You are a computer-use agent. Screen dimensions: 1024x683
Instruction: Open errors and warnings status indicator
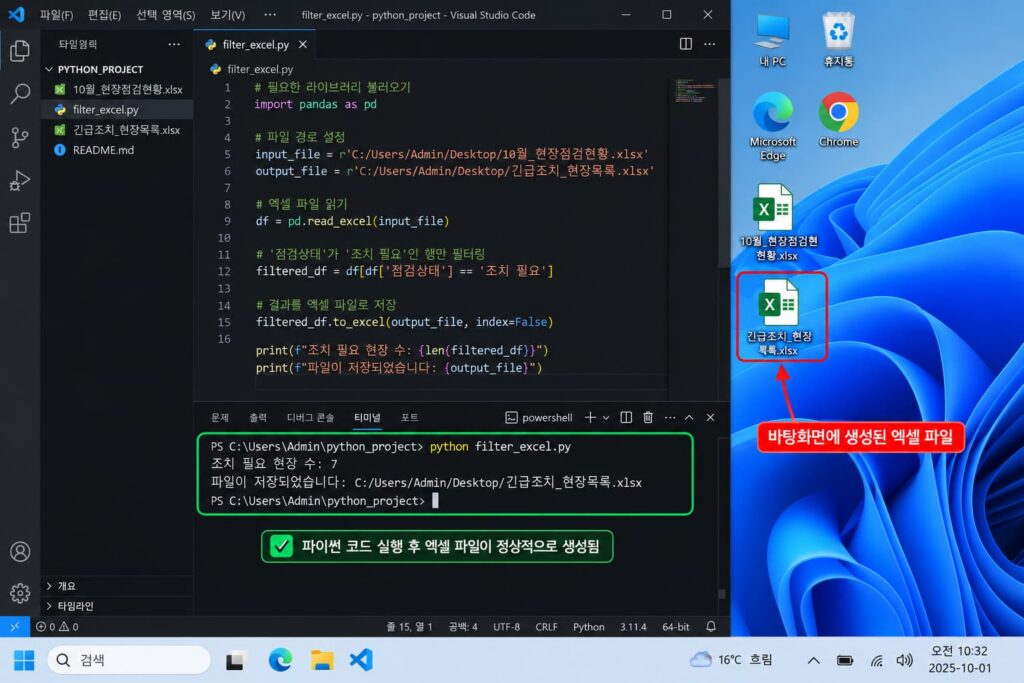tap(57, 627)
